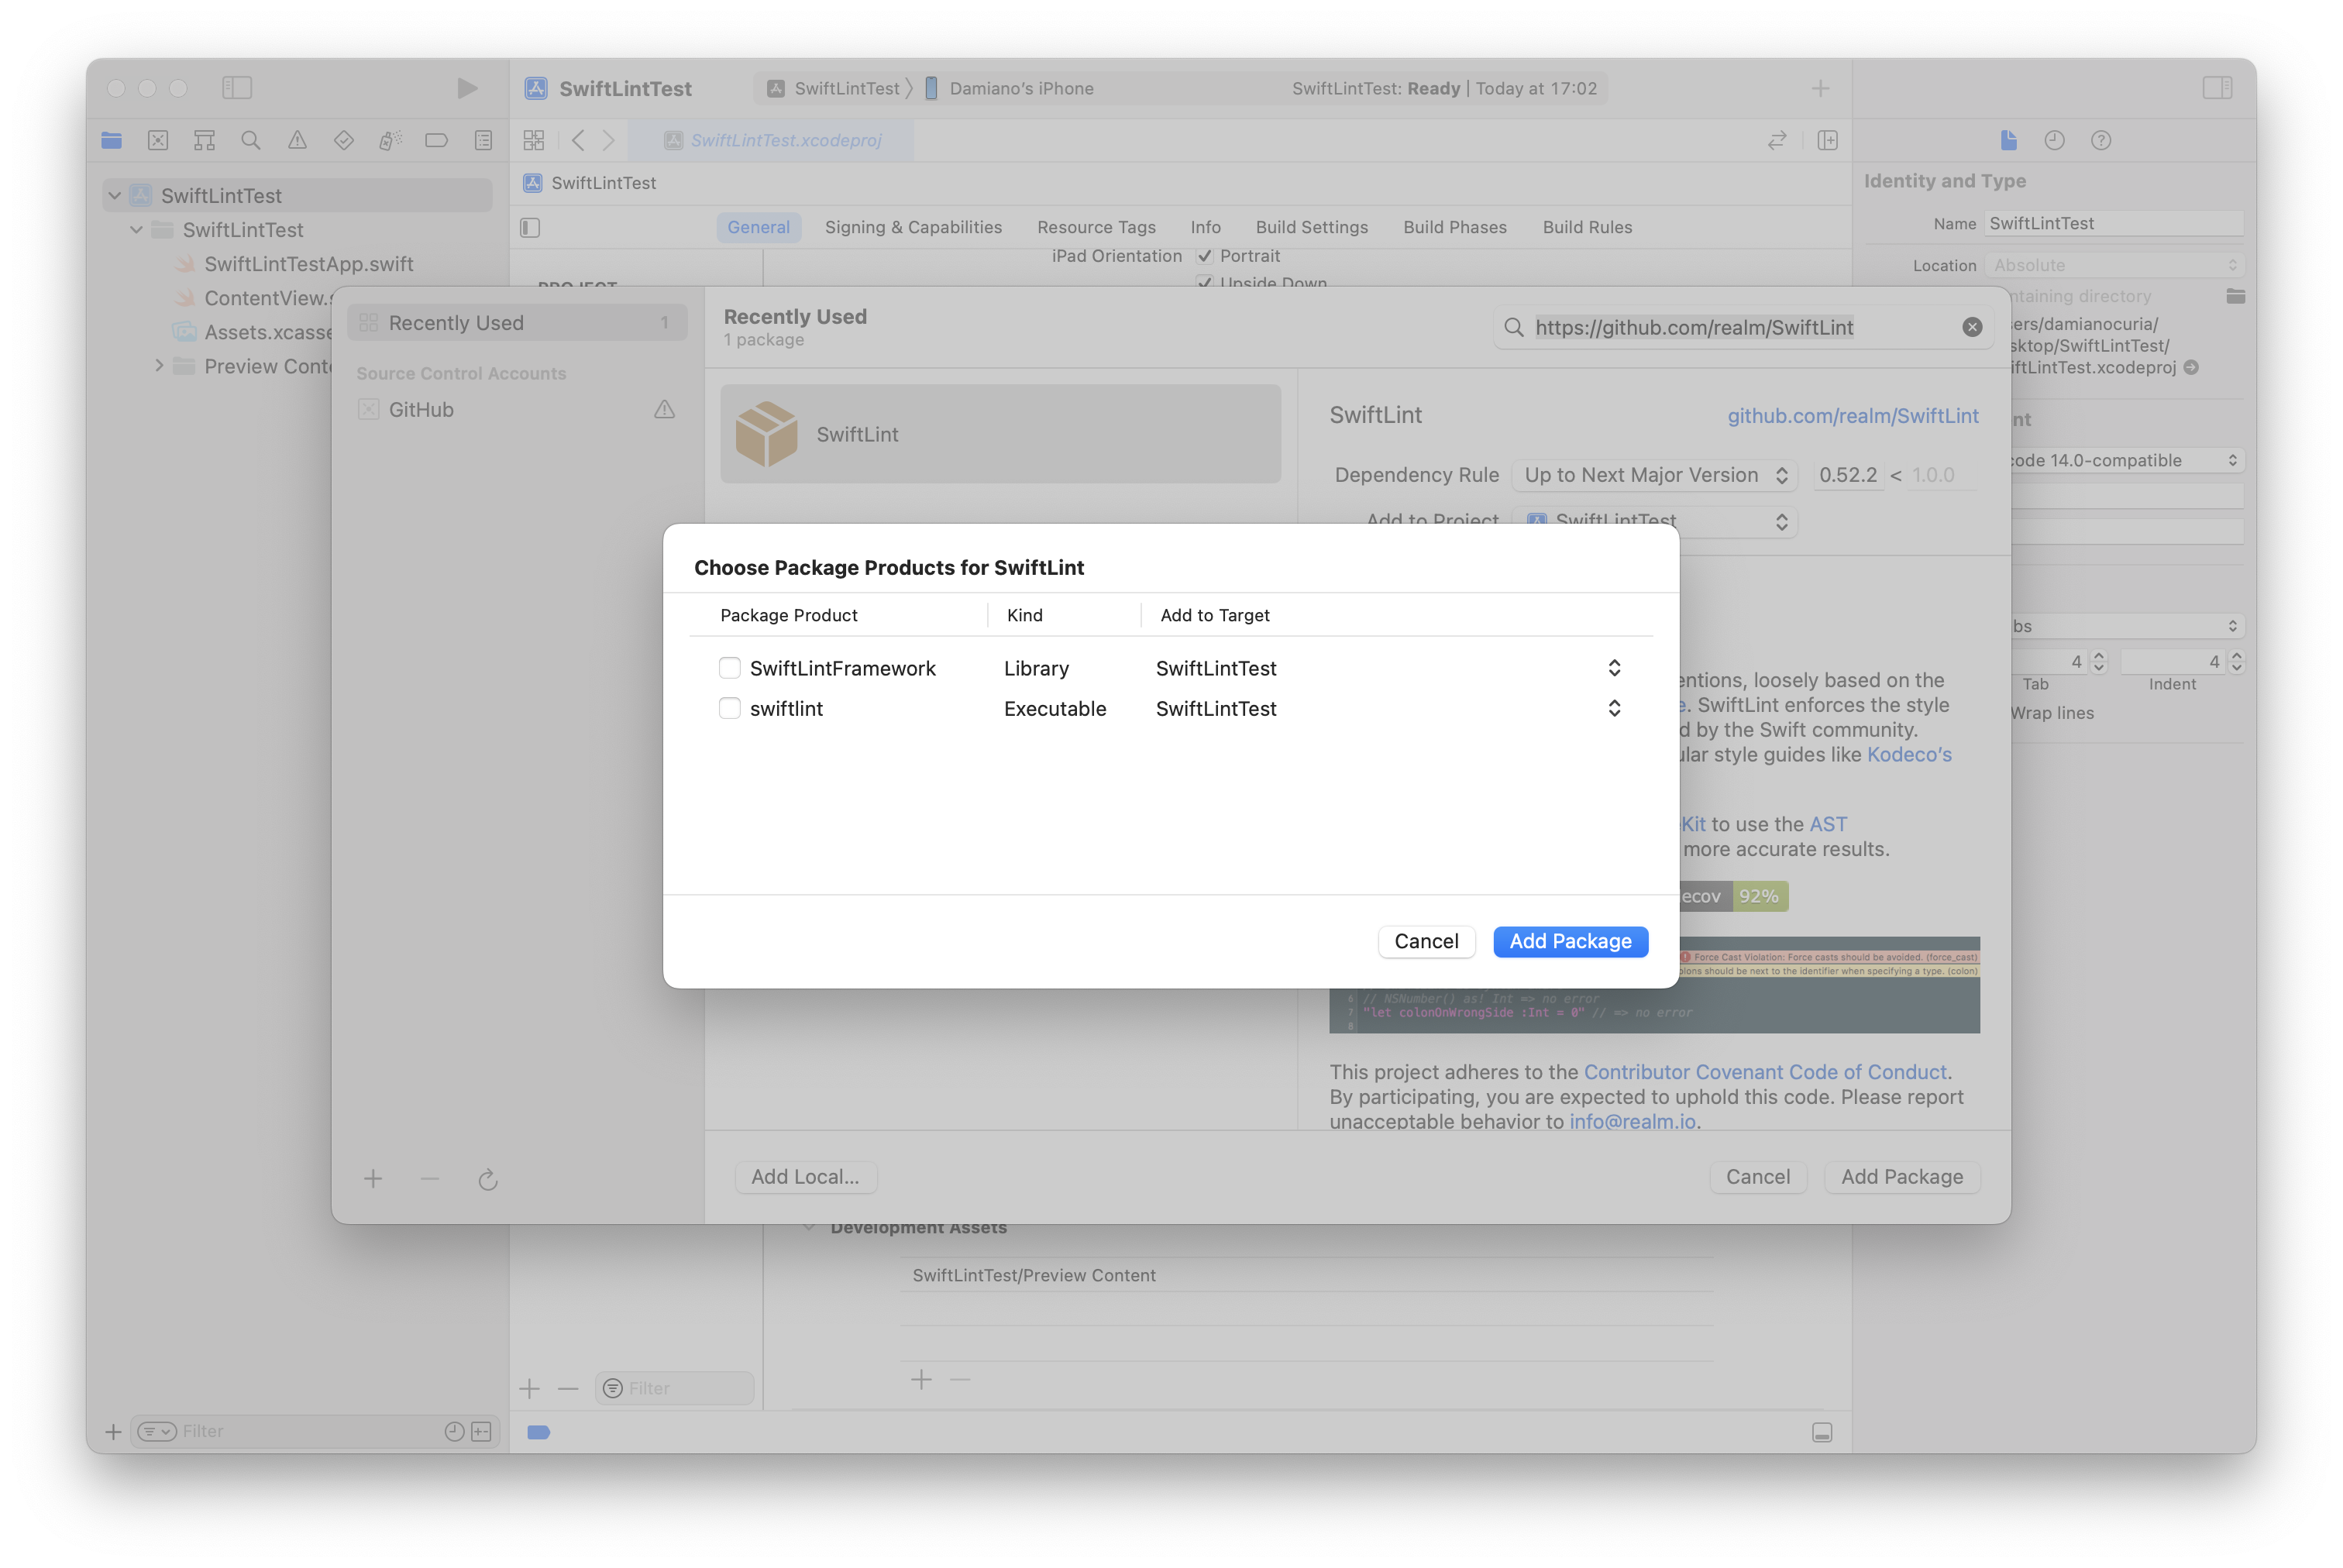This screenshot has width=2343, height=1568.
Task: Open the Find navigator magnifier icon
Action: 251,140
